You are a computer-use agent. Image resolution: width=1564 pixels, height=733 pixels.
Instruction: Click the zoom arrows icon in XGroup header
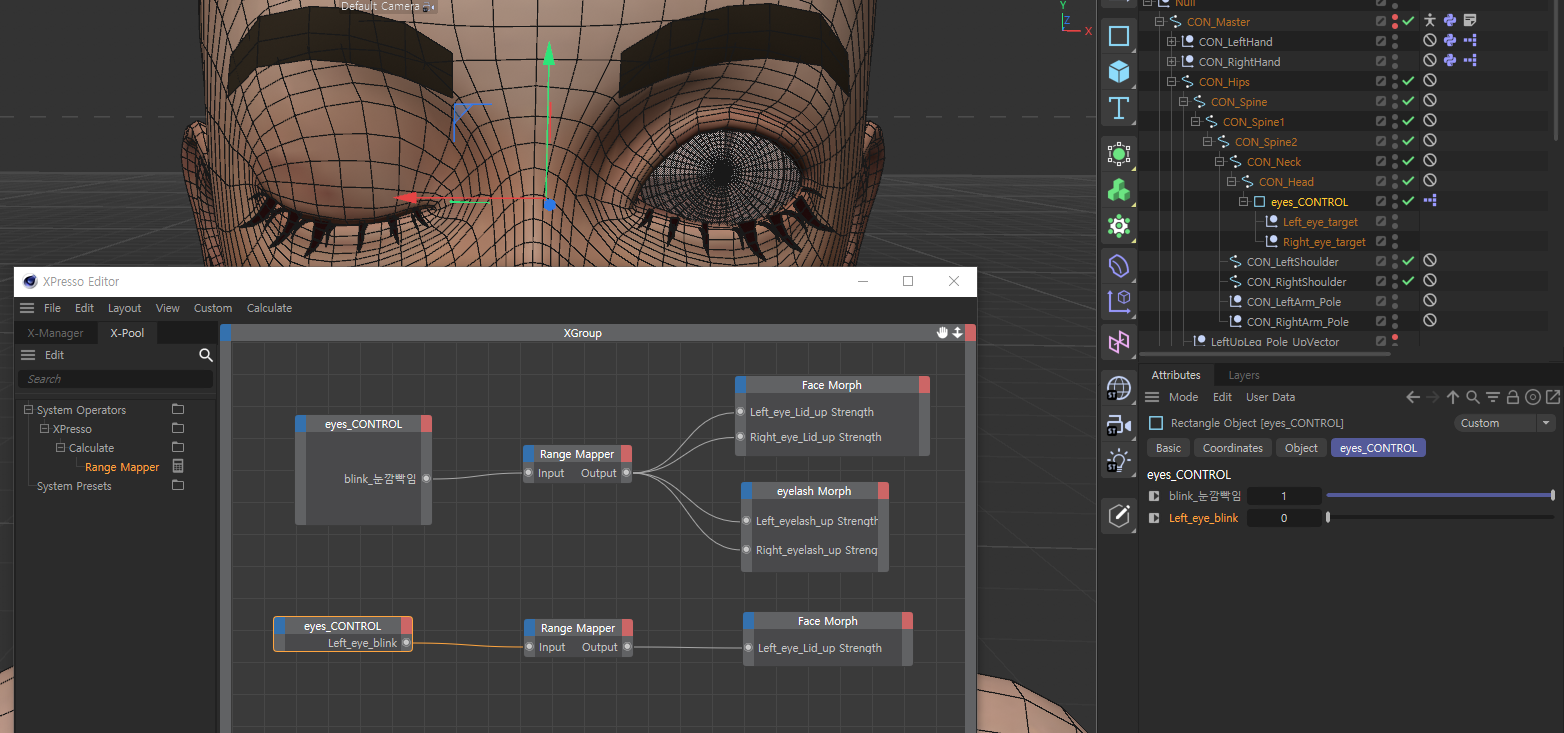click(x=957, y=333)
